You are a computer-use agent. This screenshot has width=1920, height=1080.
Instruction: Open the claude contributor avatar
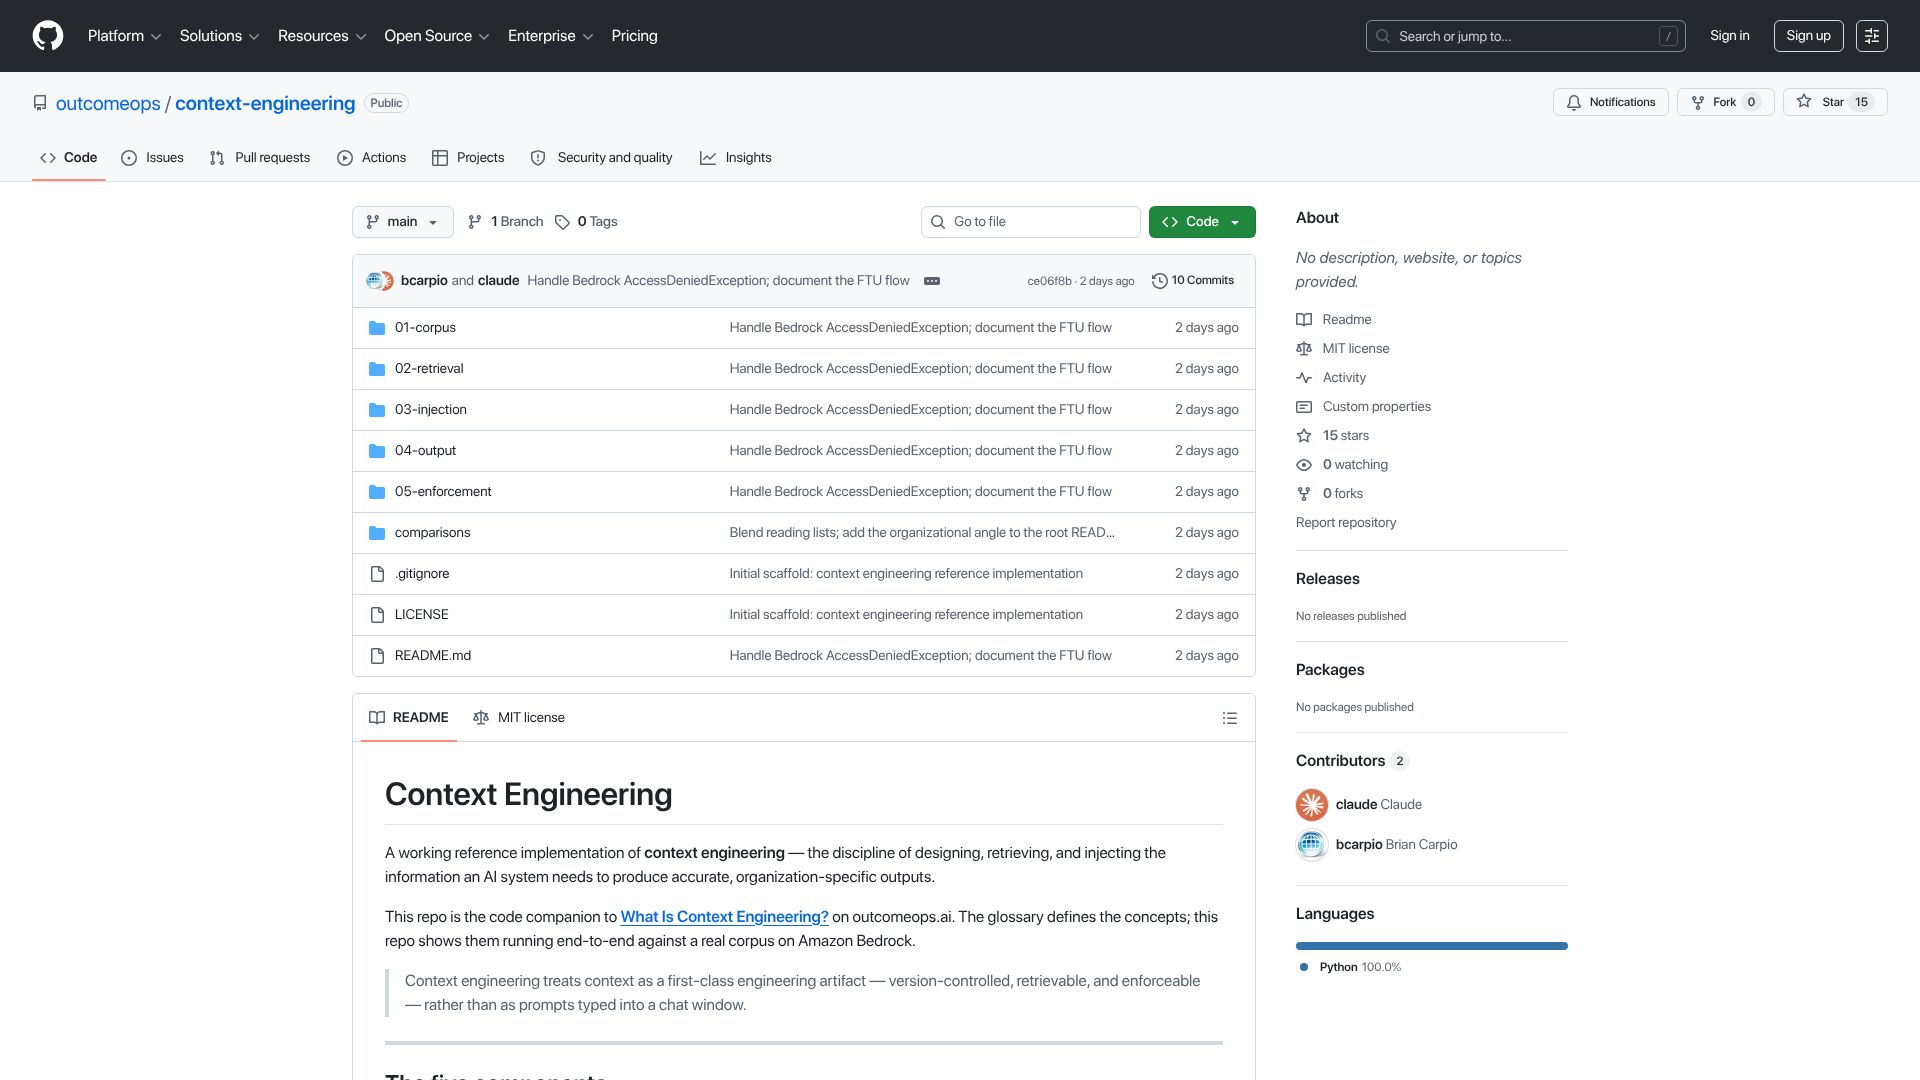point(1312,805)
